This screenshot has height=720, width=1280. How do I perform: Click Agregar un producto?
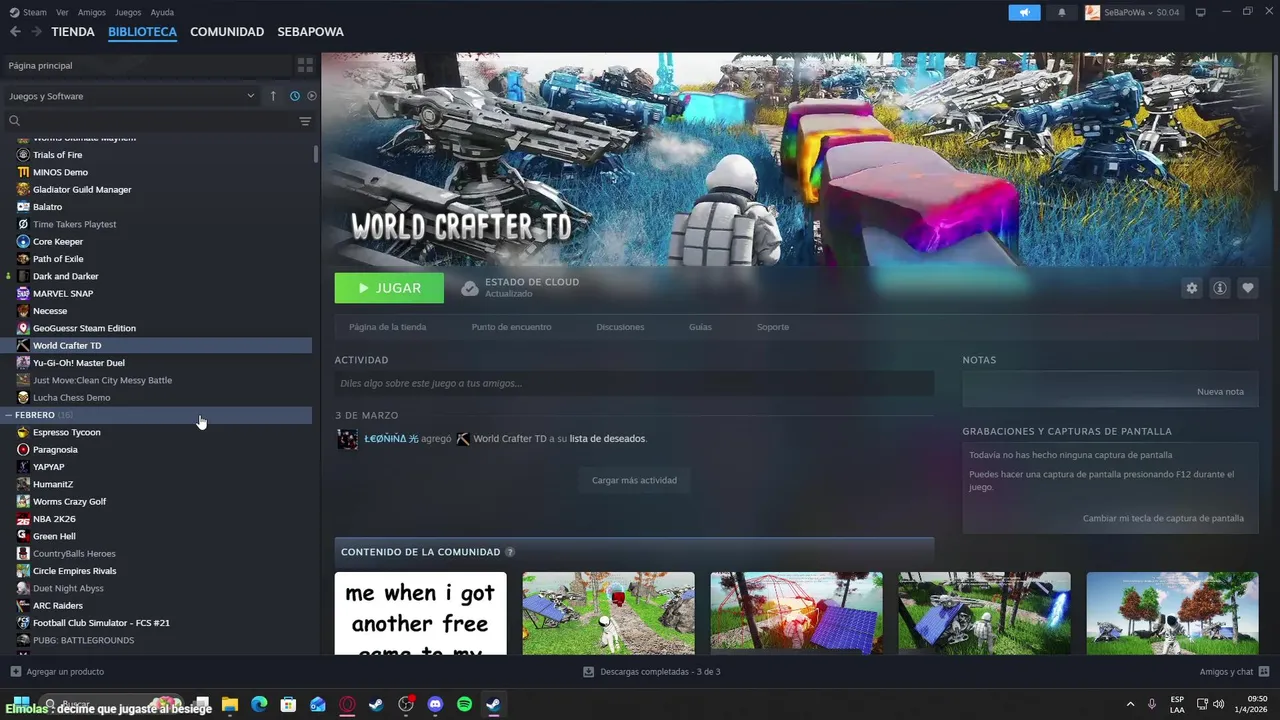pyautogui.click(x=57, y=672)
